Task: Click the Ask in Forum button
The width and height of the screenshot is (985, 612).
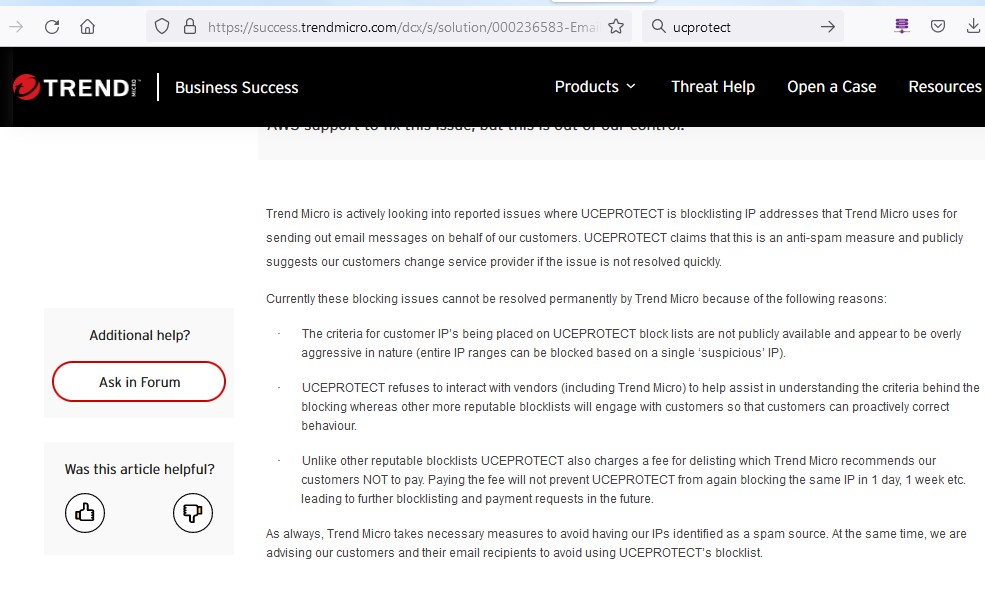Action: click(x=139, y=381)
